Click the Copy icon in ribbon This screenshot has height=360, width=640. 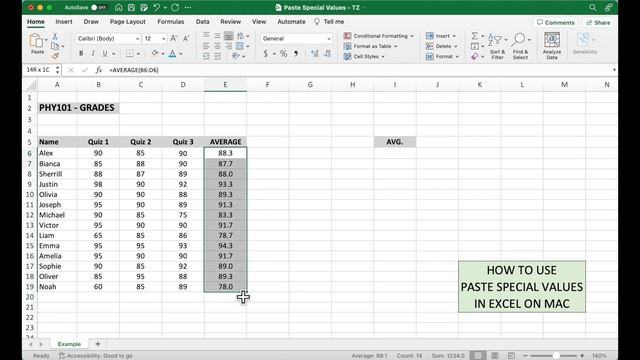[x=55, y=46]
